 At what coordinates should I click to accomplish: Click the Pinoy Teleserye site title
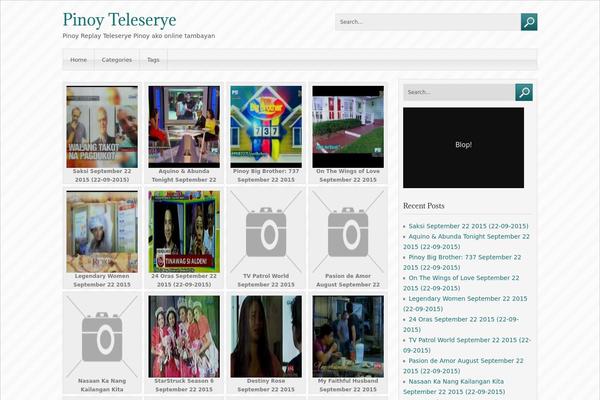pyautogui.click(x=119, y=20)
